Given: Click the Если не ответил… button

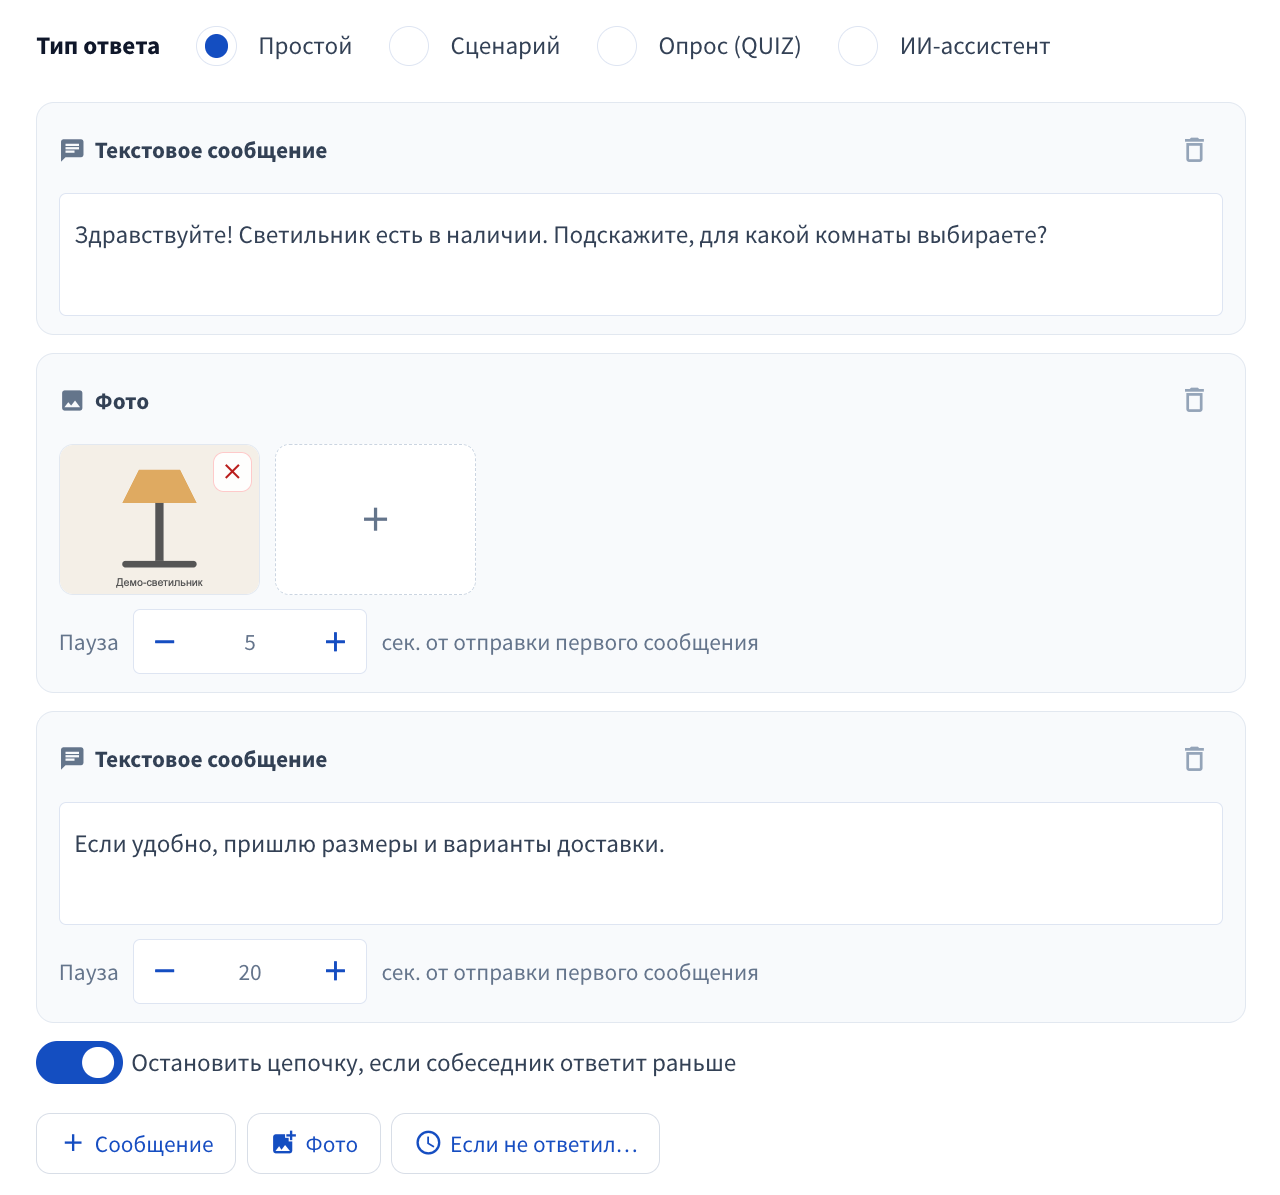Looking at the screenshot, I should click(525, 1143).
